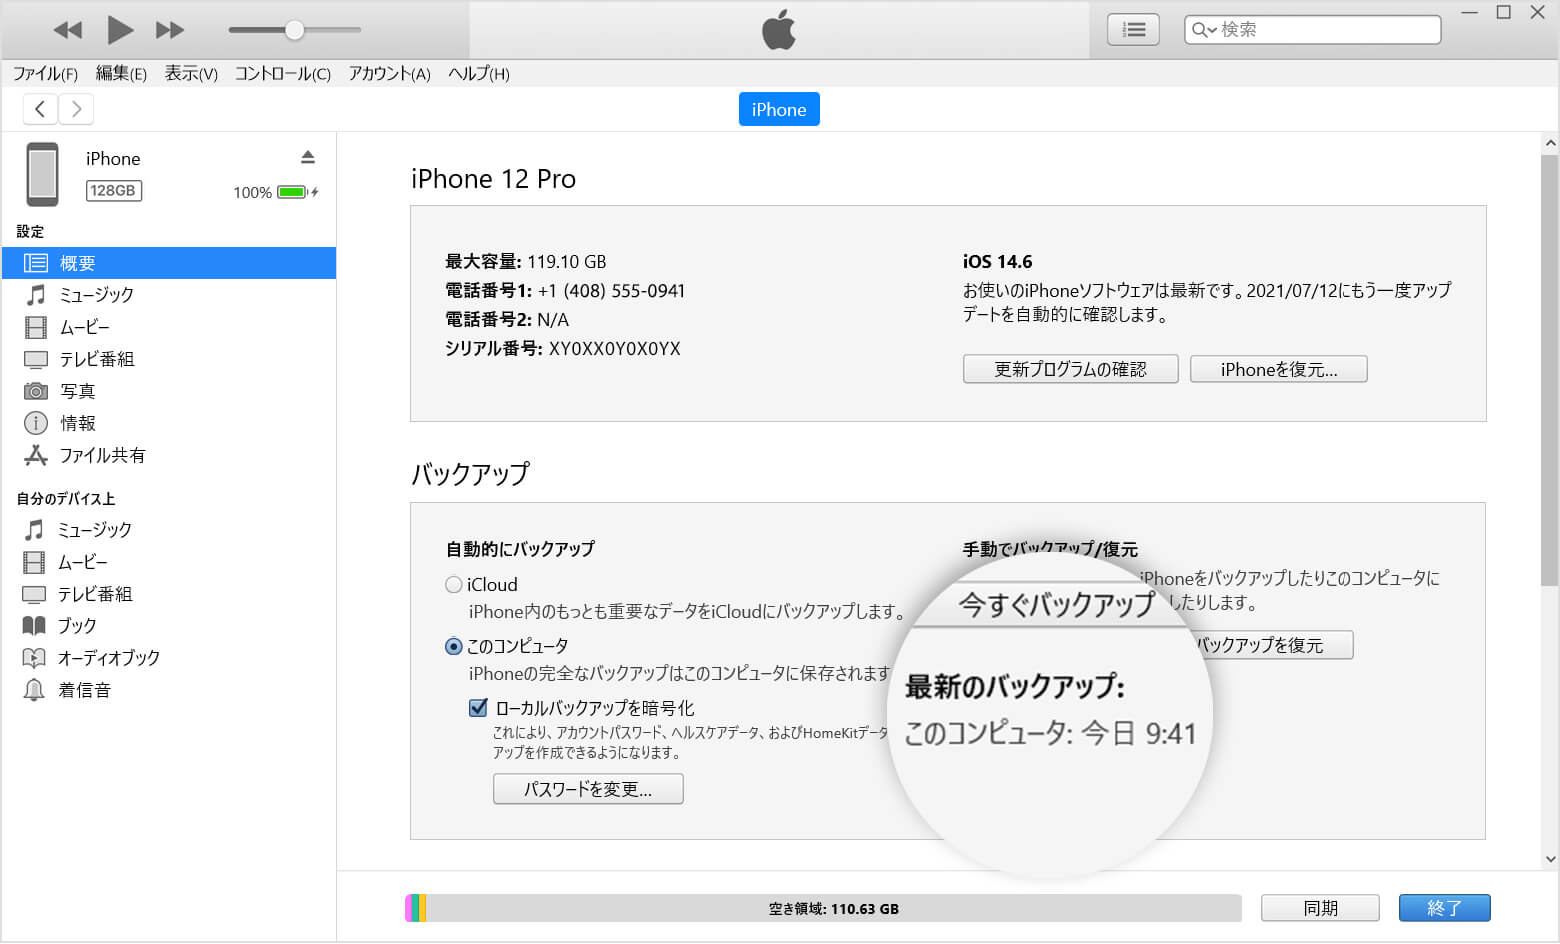This screenshot has width=1560, height=944.
Task: Select the 写真 camera icon in sidebar
Action: pos(36,391)
